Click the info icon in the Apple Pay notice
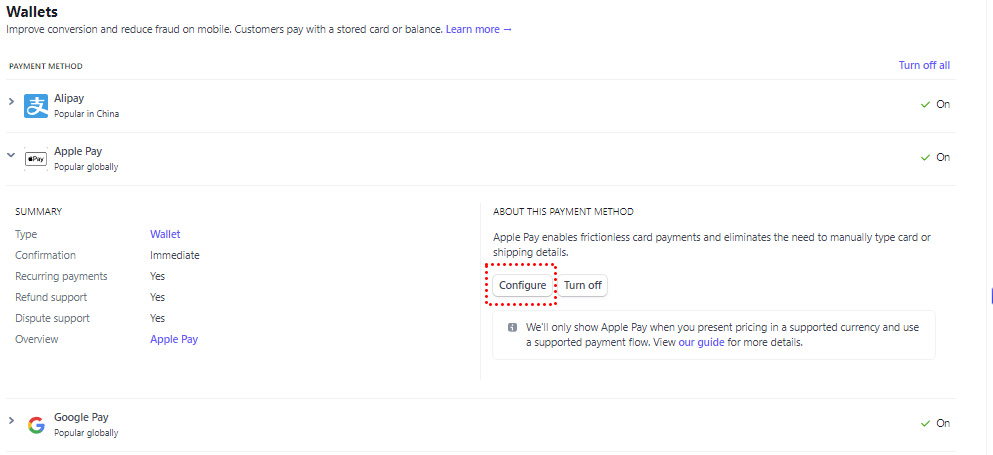 click(512, 327)
